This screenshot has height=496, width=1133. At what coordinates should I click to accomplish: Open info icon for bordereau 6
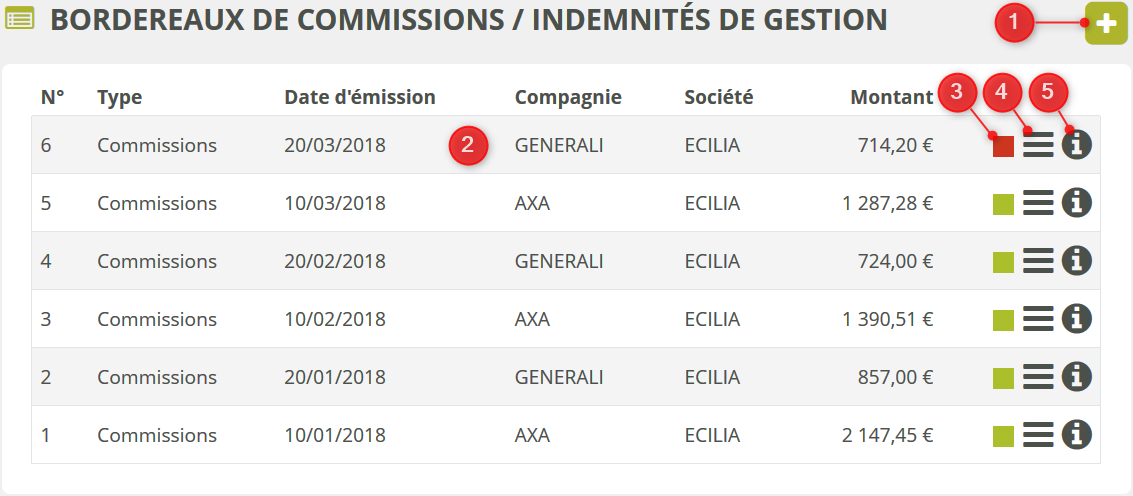(x=1077, y=145)
